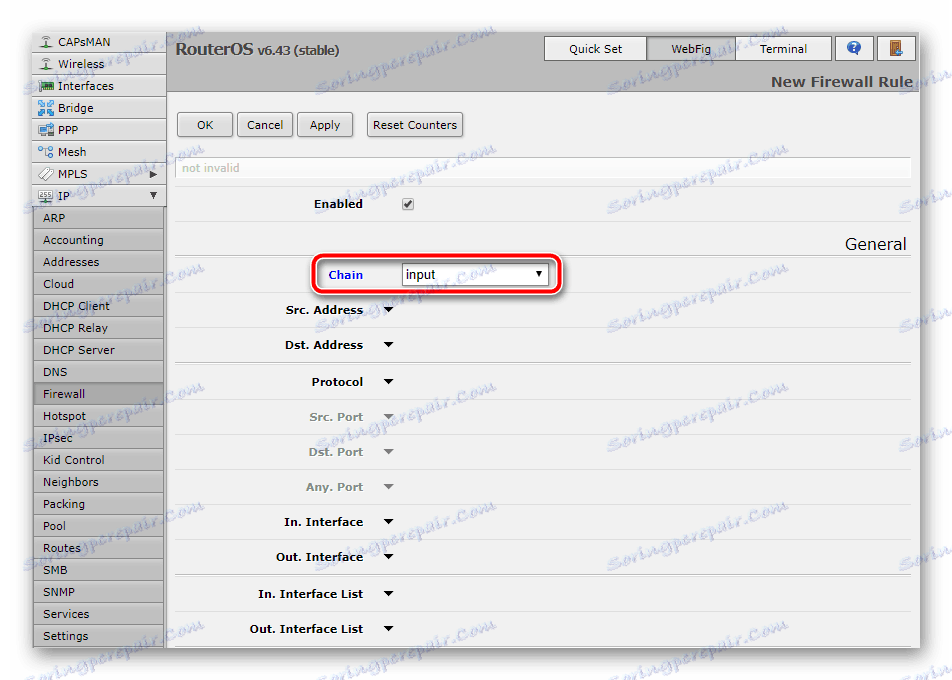The image size is (952, 680).
Task: Open the Cloud submenu item
Action: click(x=98, y=284)
